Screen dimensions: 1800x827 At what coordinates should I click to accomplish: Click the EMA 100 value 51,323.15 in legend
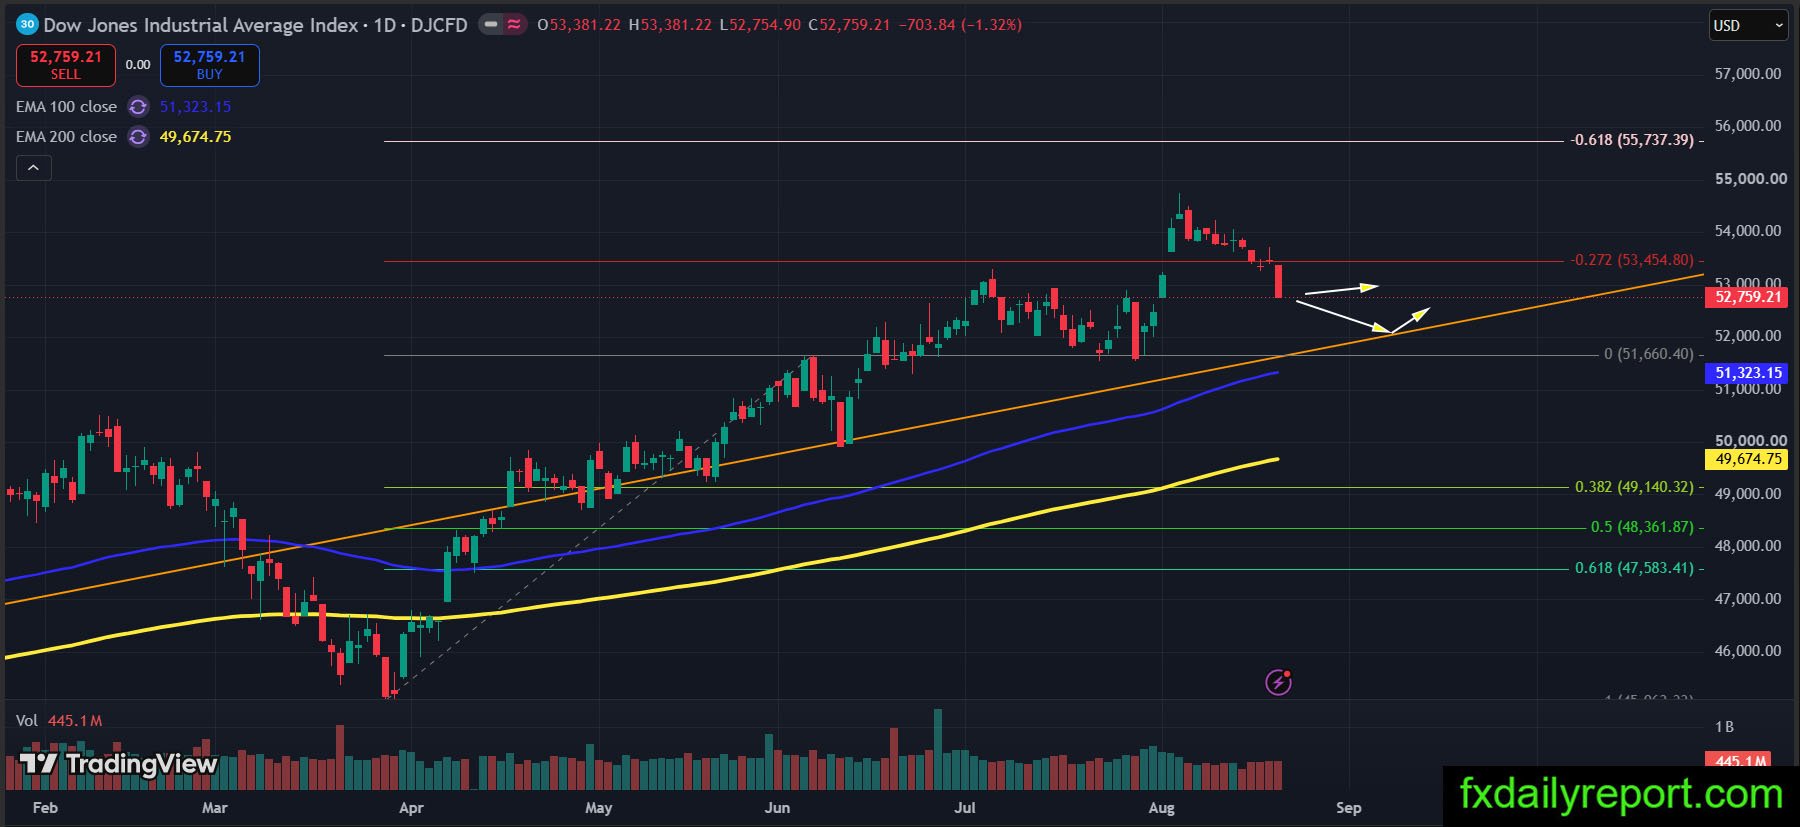tap(195, 107)
